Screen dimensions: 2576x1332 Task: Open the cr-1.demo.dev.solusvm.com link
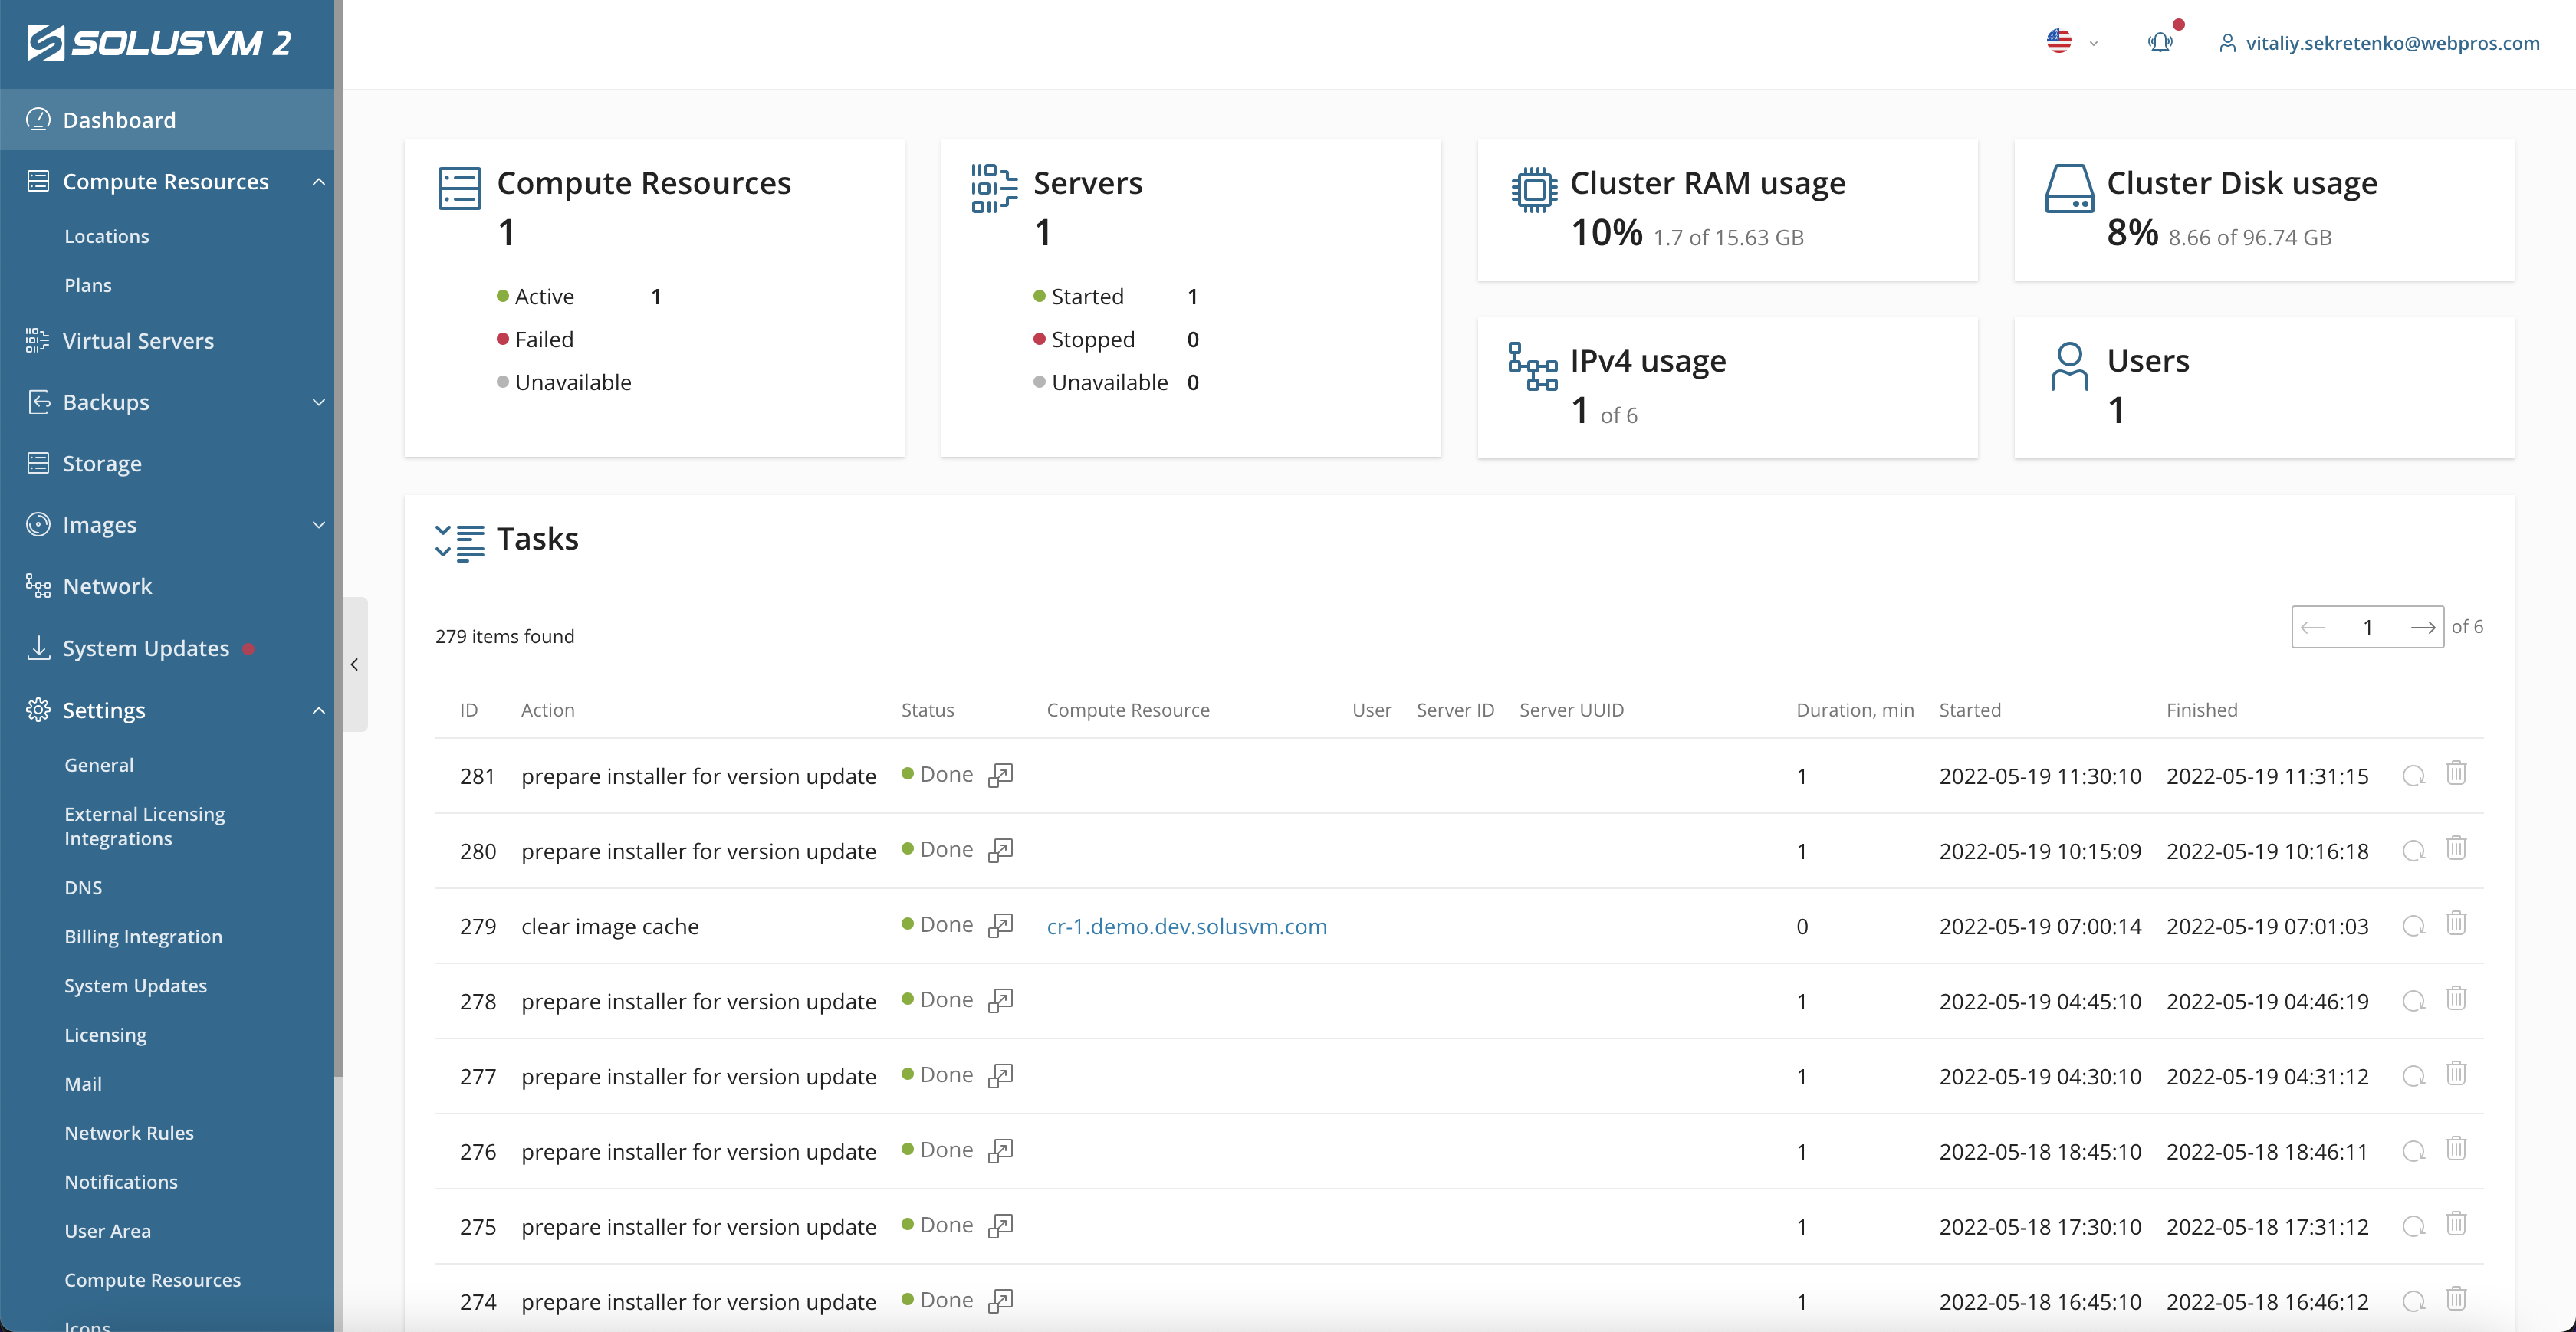[1186, 926]
